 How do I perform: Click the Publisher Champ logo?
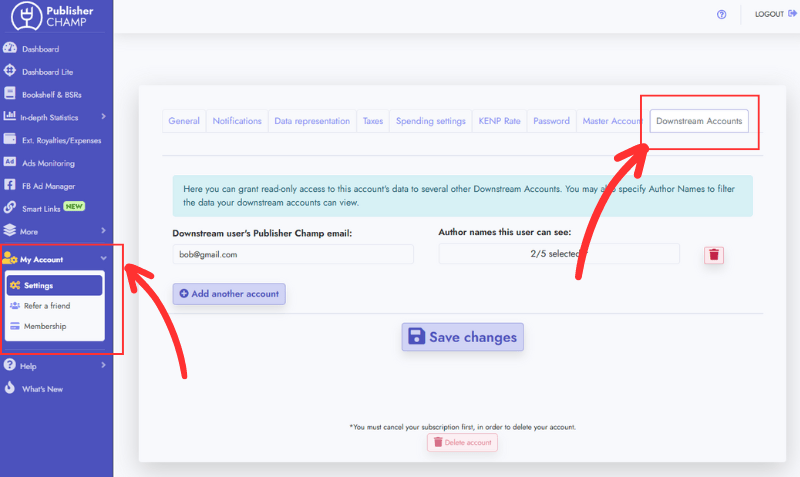click(x=53, y=16)
